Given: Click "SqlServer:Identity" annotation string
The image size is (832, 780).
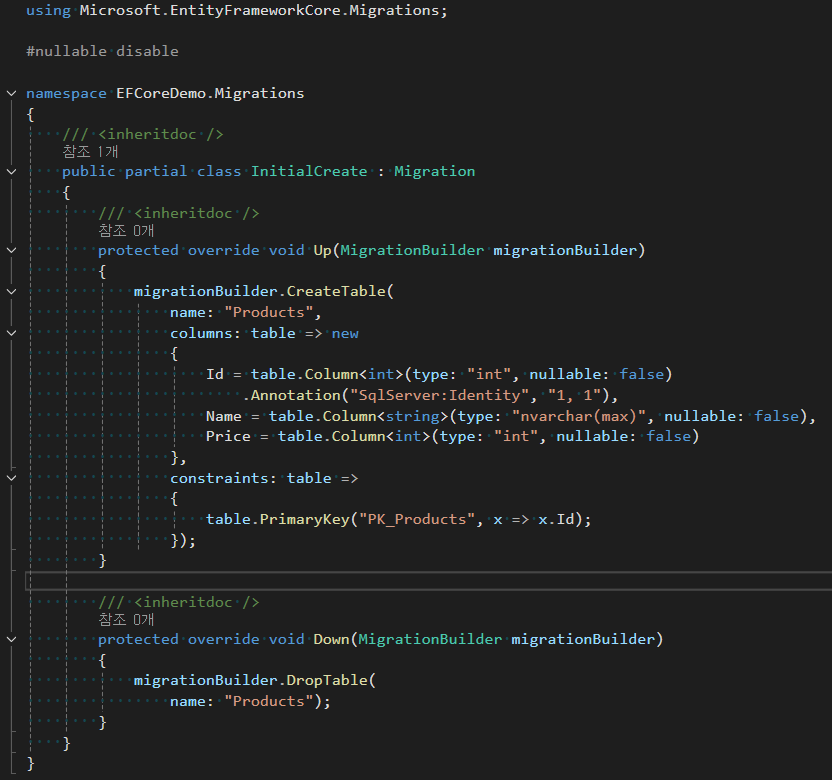Looking at the screenshot, I should (439, 395).
